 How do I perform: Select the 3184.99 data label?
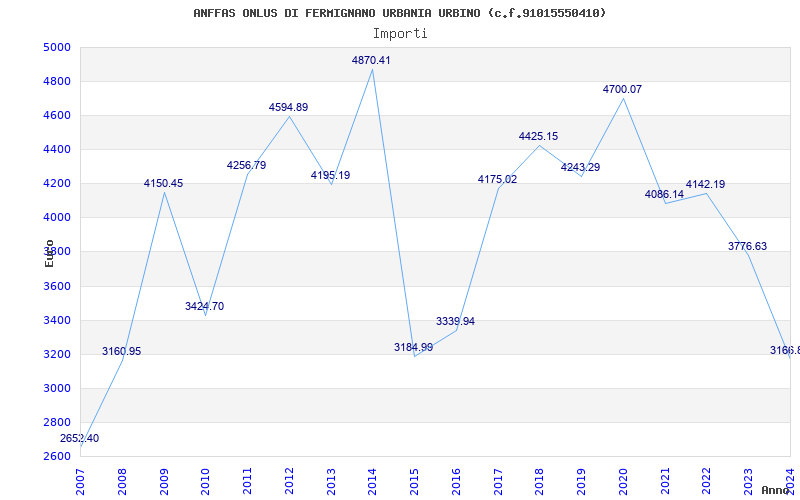pos(413,347)
